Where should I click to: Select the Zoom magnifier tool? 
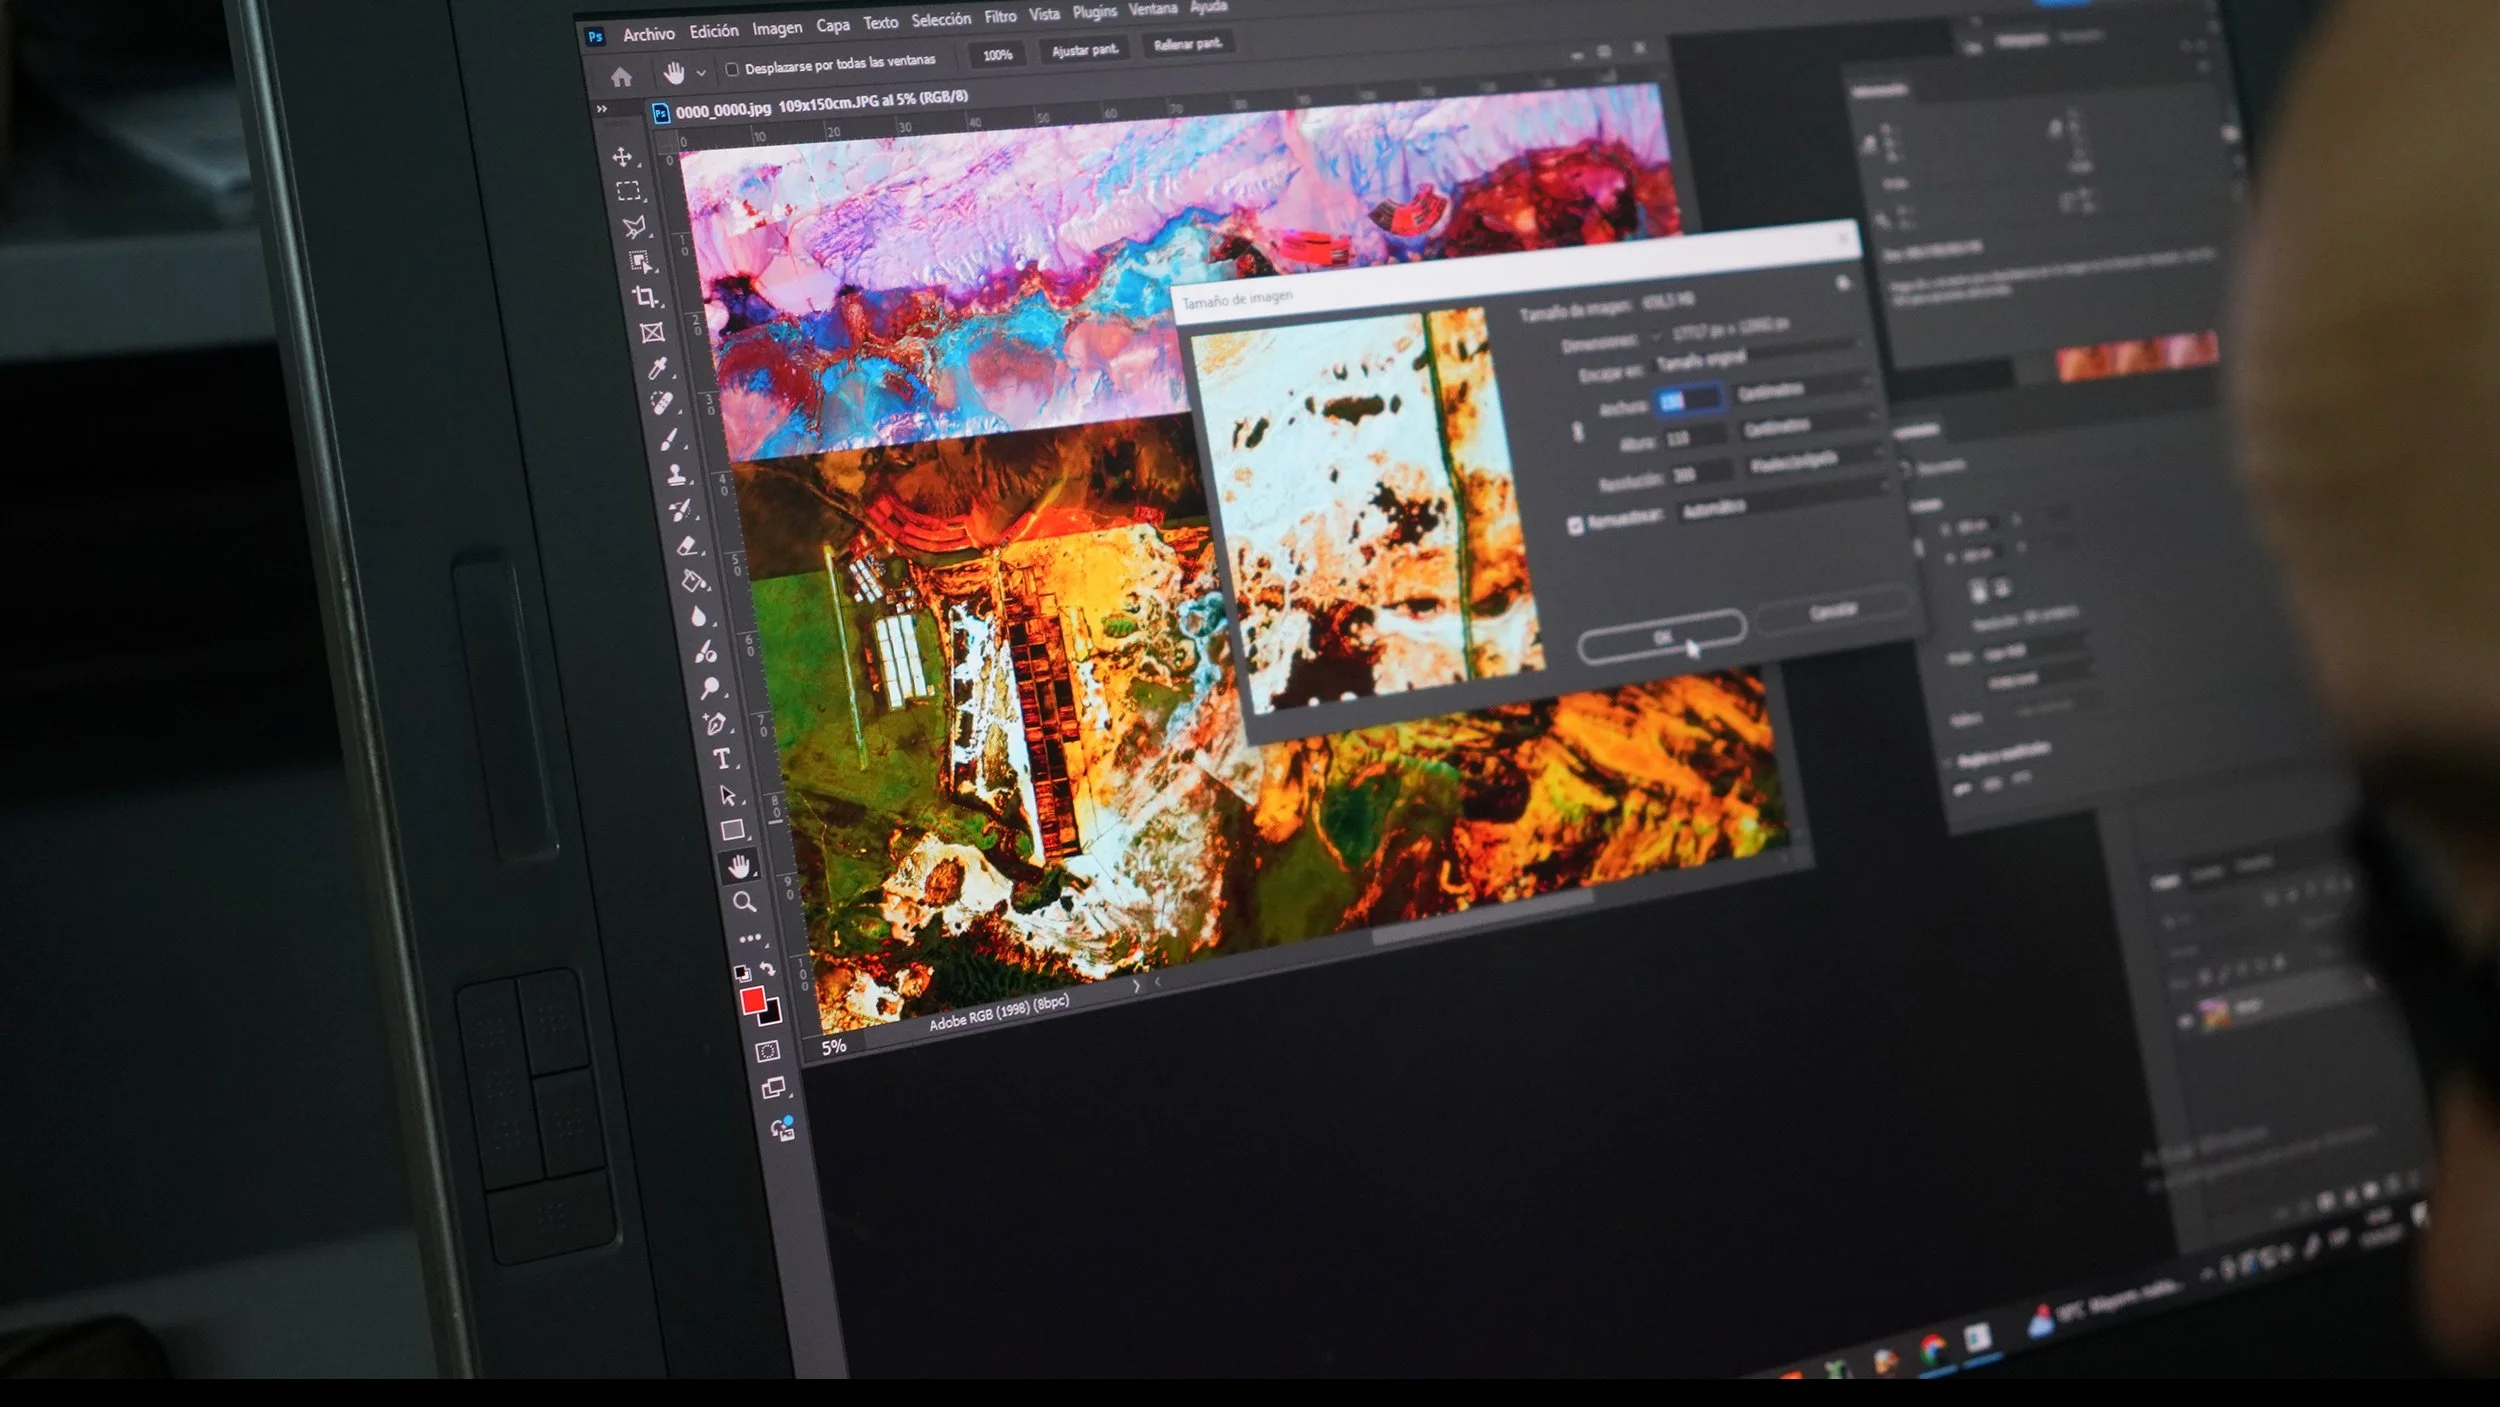coord(744,902)
